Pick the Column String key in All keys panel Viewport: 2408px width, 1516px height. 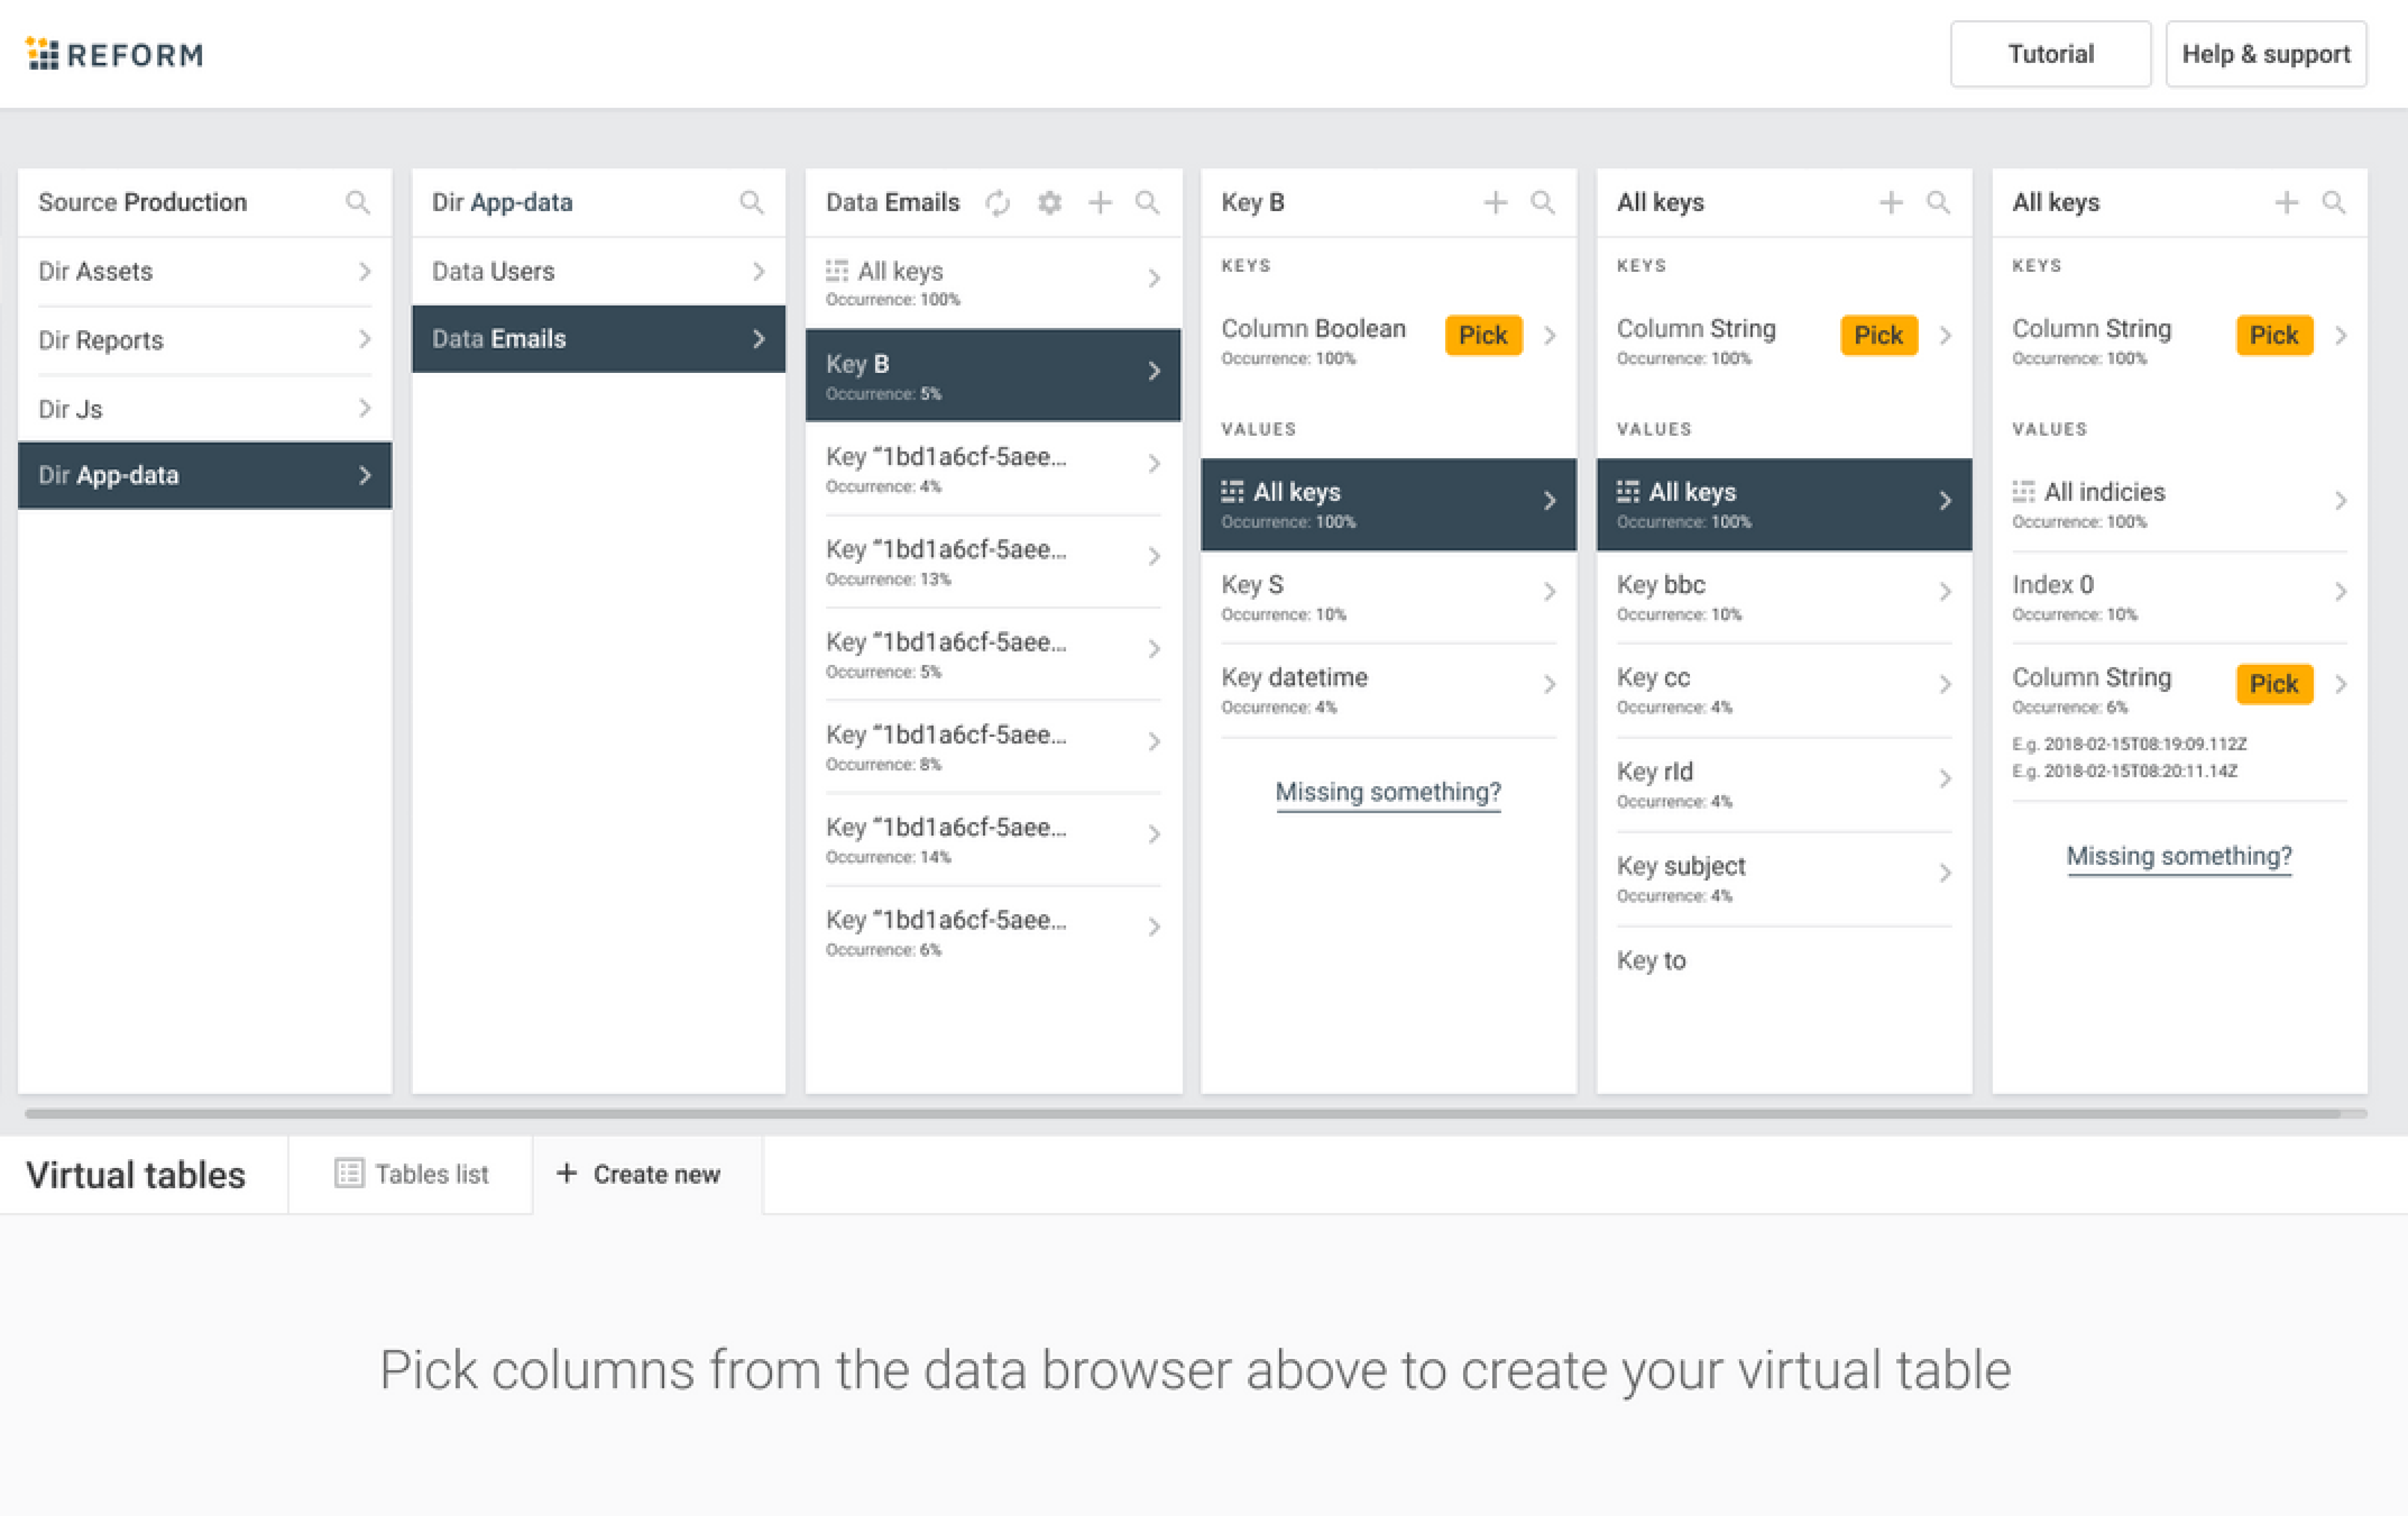1879,335
